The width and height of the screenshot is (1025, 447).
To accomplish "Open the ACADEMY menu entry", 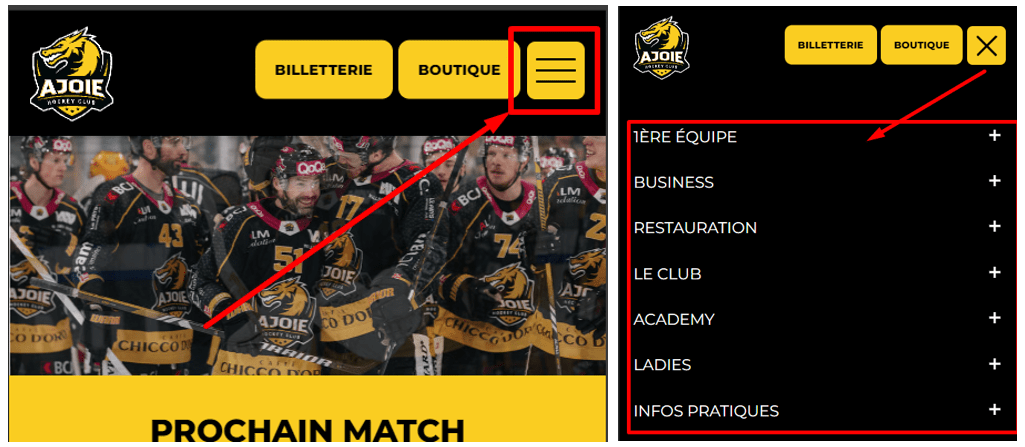I will click(674, 320).
